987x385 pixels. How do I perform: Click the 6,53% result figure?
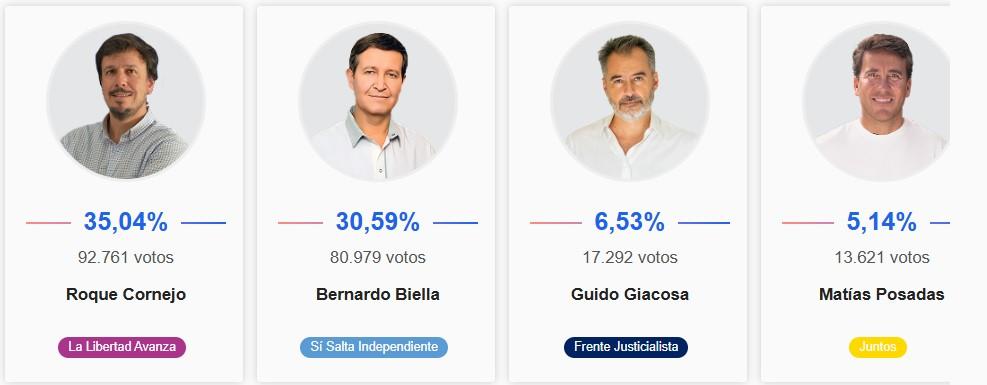[629, 222]
